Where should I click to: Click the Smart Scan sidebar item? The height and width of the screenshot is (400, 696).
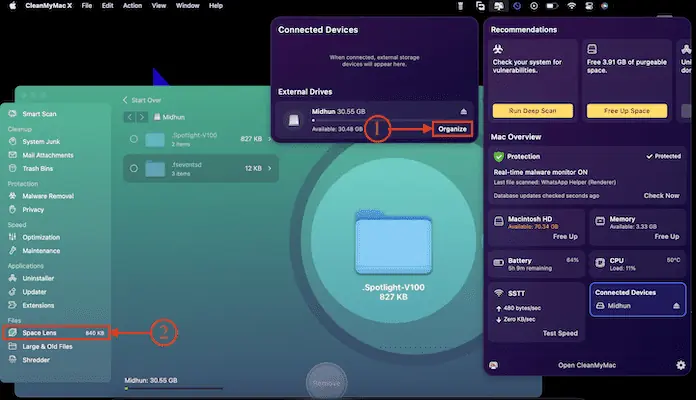[x=39, y=115]
